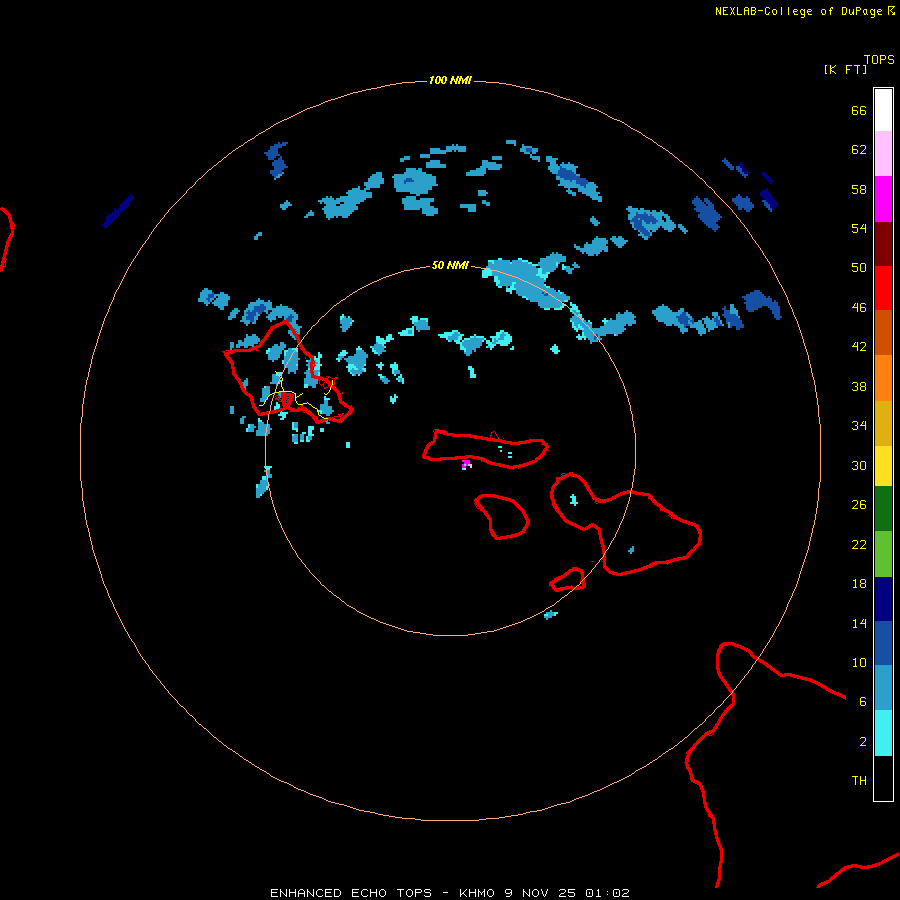900x900 pixels.
Task: Click the '[K FT]' units label
Action: 845,69
